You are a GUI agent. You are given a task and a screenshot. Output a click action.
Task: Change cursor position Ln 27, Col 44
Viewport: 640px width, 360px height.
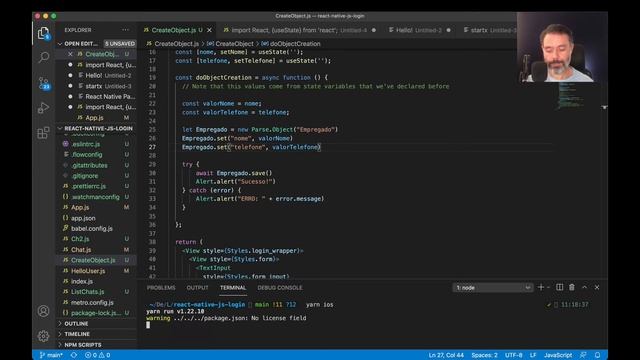point(446,355)
